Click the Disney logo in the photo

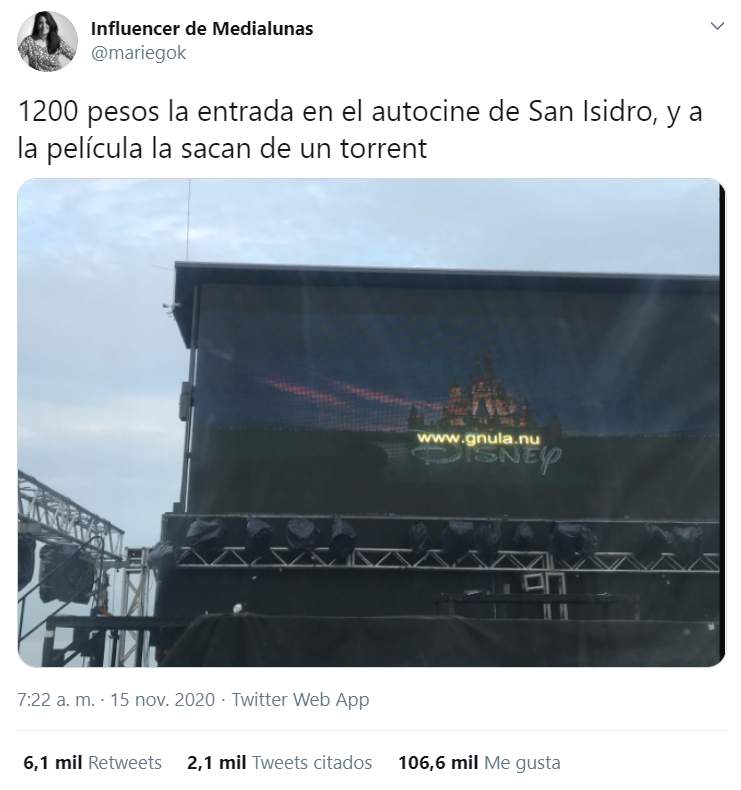coord(487,458)
